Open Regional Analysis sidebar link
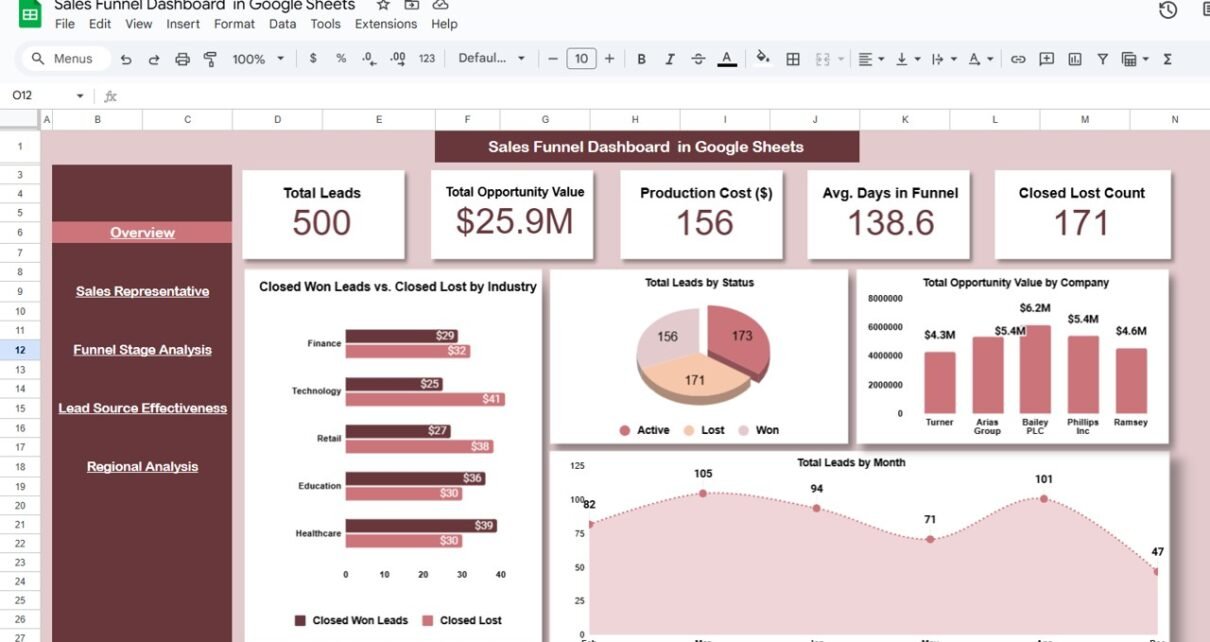Viewport: 1210px width, 642px height. (x=142, y=467)
